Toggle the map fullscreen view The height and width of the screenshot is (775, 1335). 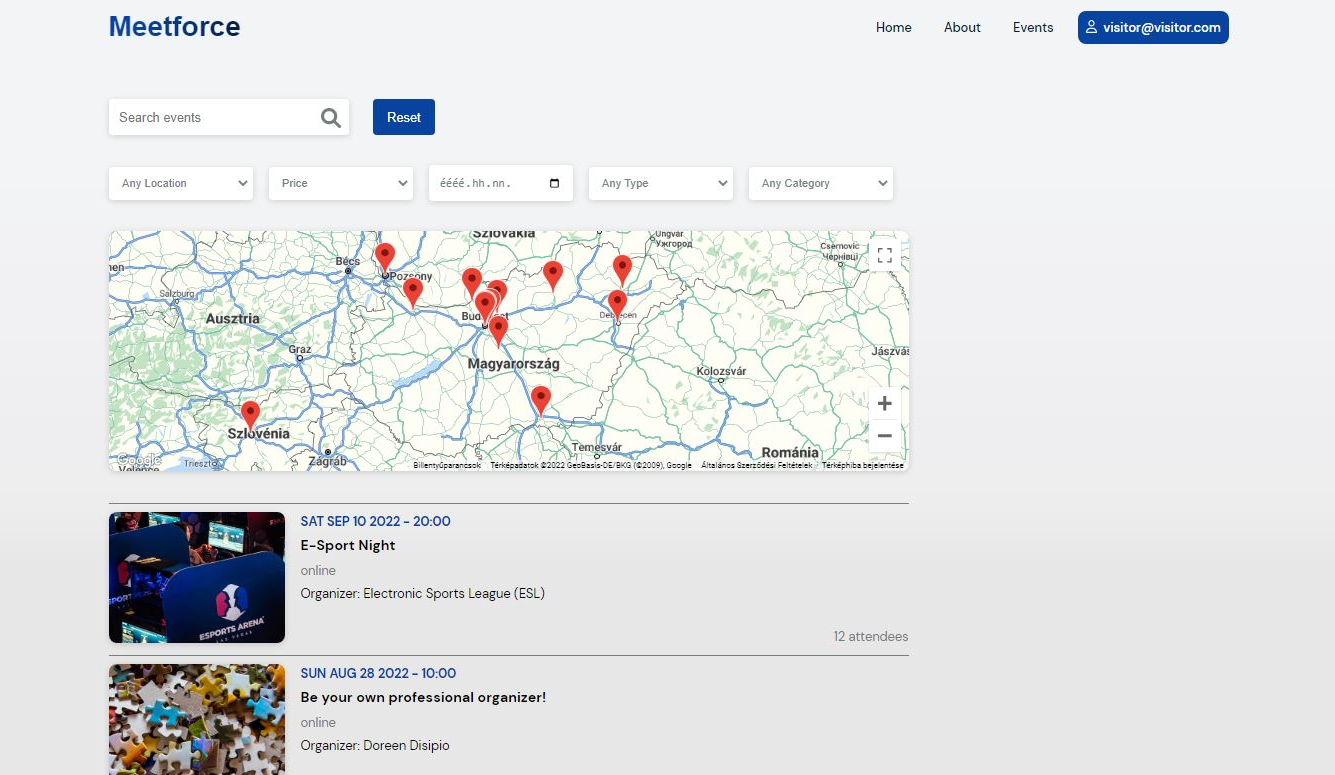tap(884, 256)
